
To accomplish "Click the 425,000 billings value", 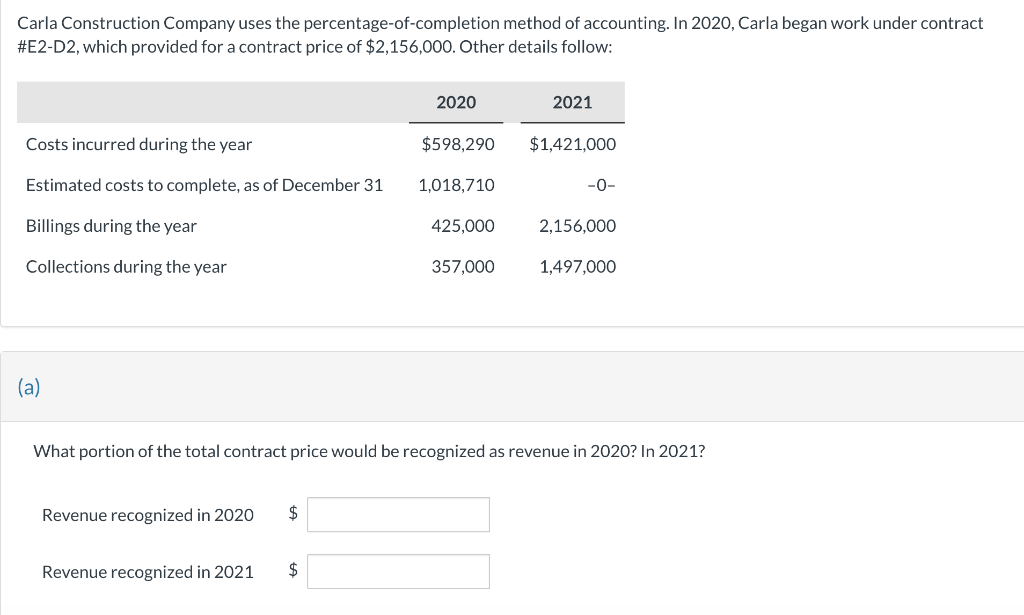I will click(x=463, y=226).
